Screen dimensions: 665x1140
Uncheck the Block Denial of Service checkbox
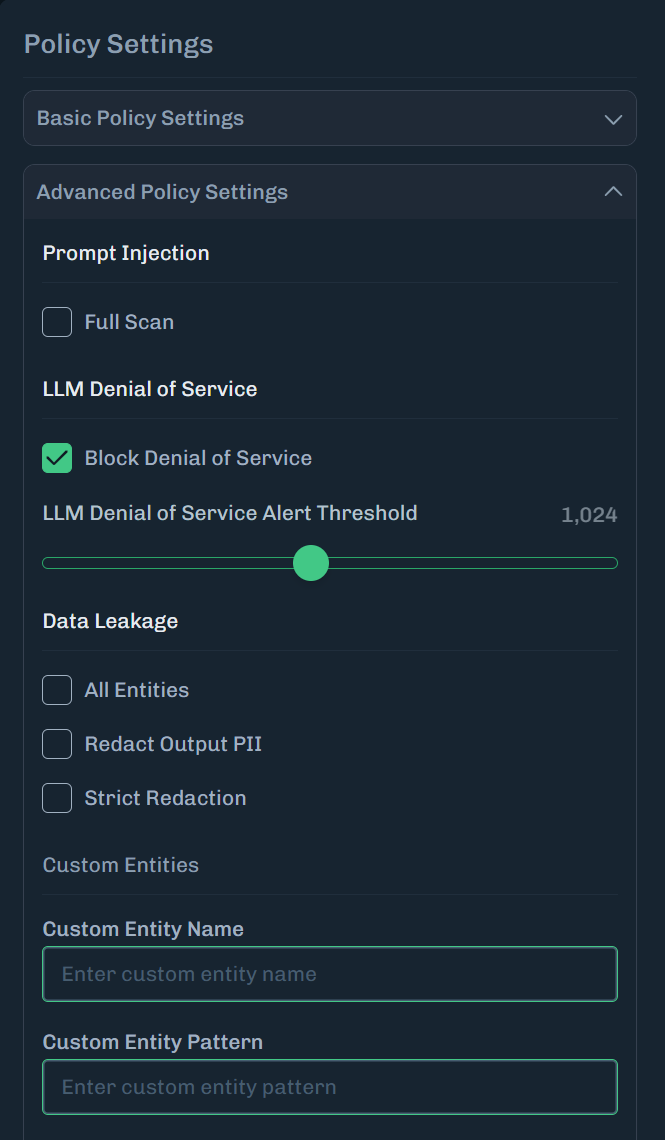(57, 458)
